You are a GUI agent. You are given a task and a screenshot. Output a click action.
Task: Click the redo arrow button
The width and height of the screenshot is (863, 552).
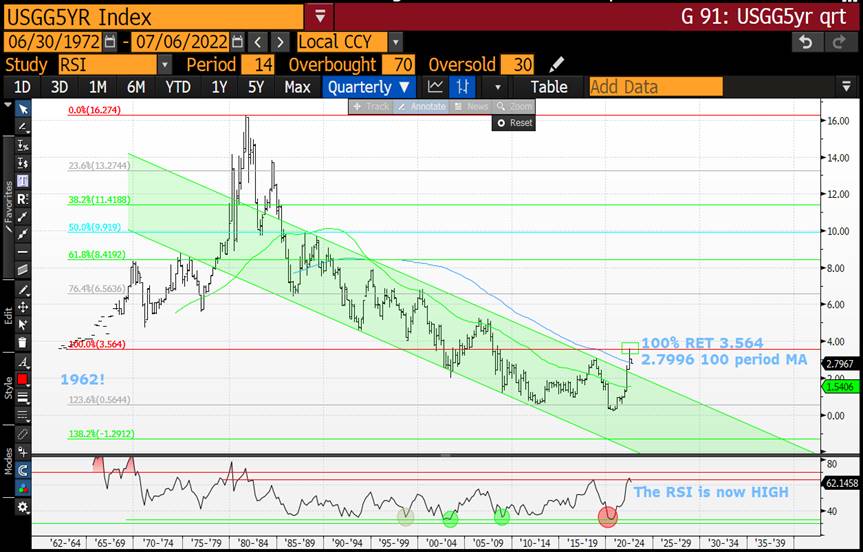coord(838,42)
